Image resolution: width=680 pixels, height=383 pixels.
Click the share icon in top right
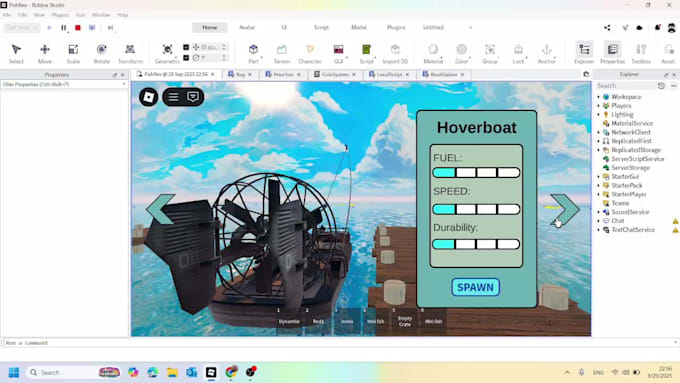point(607,28)
